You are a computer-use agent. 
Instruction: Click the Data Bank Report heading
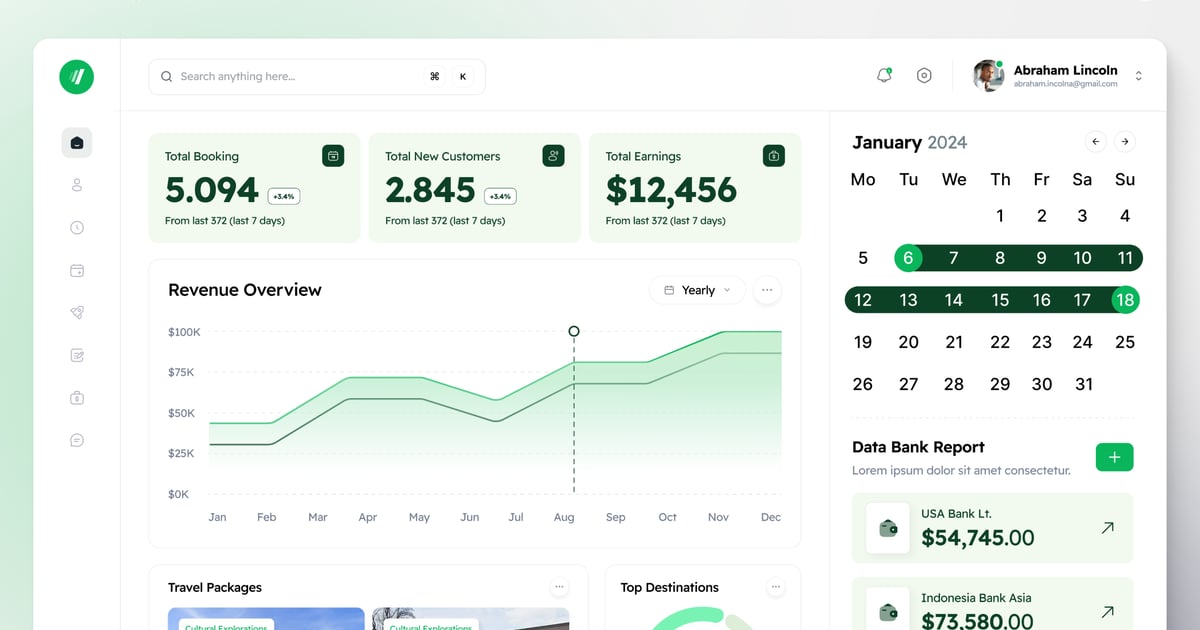pos(918,447)
